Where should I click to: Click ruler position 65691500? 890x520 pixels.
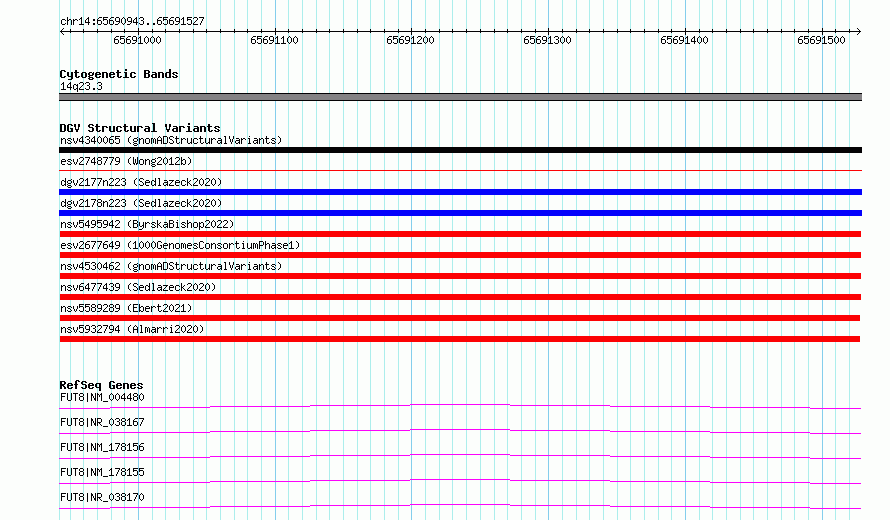tap(821, 40)
